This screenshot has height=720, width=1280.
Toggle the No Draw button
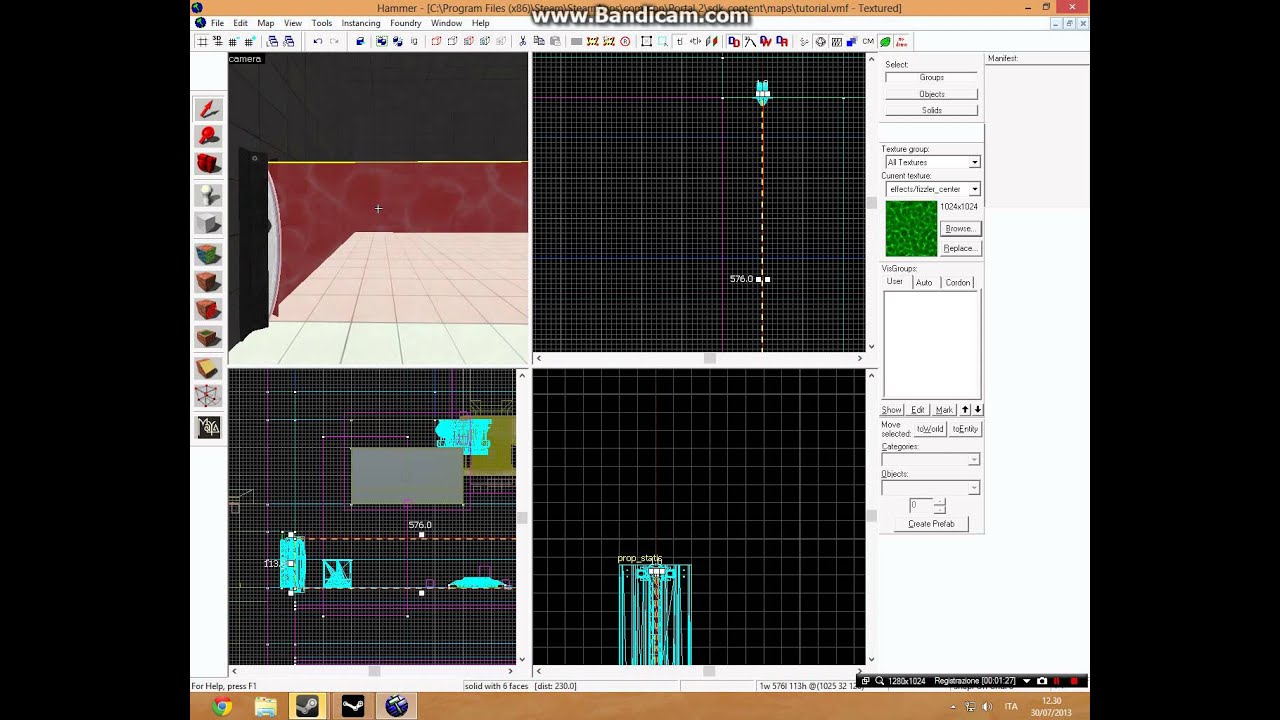(x=901, y=41)
